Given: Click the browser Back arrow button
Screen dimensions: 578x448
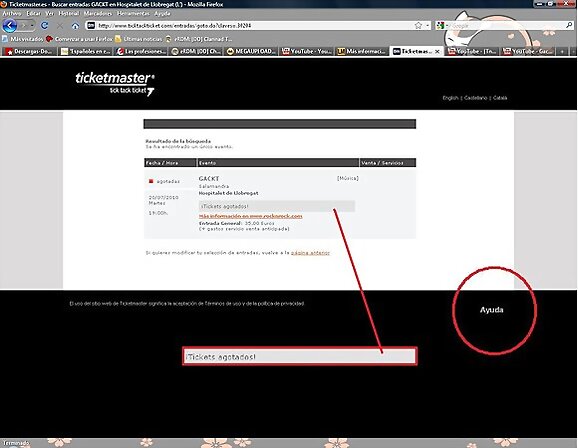Looking at the screenshot, I should tap(10, 26).
